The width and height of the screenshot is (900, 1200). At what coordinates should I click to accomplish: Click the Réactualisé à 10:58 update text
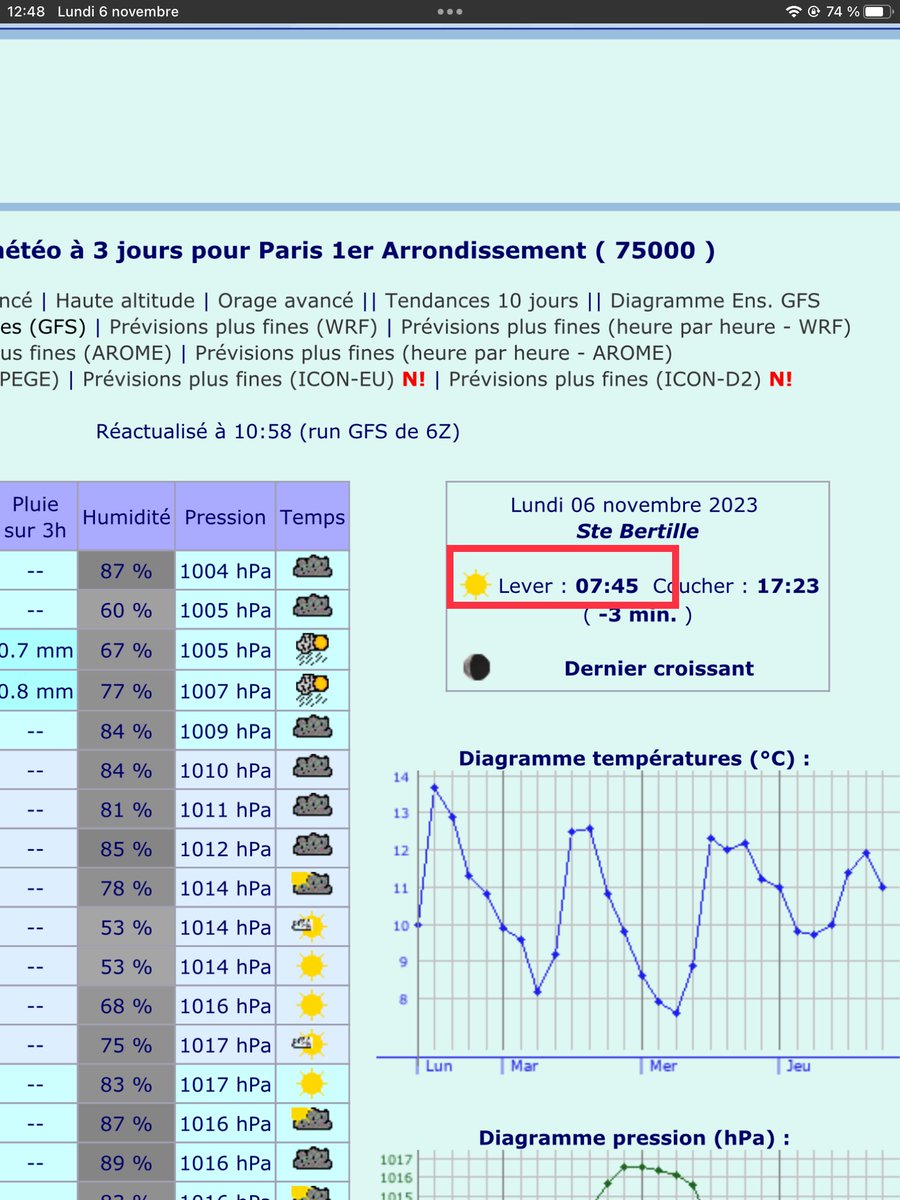point(278,432)
